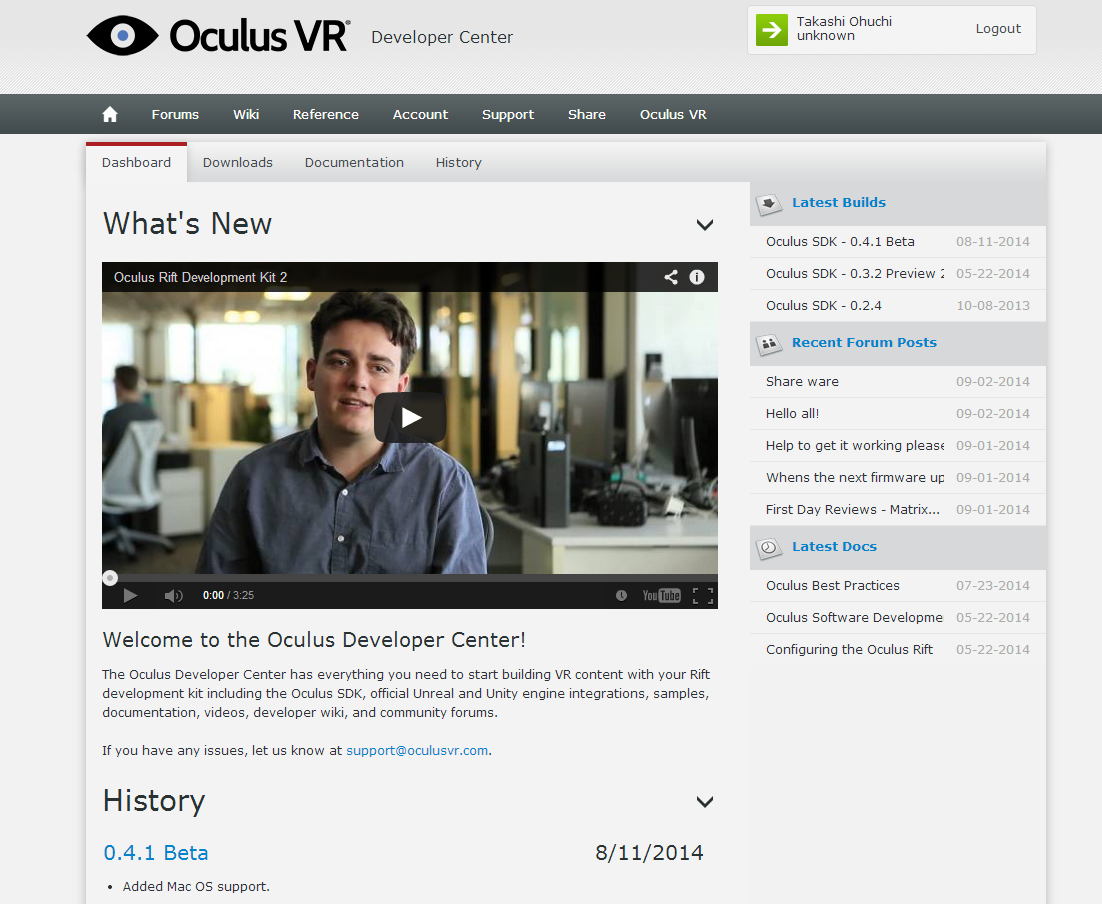Open Whens the next firmware post
1102x904 pixels.
coord(855,477)
